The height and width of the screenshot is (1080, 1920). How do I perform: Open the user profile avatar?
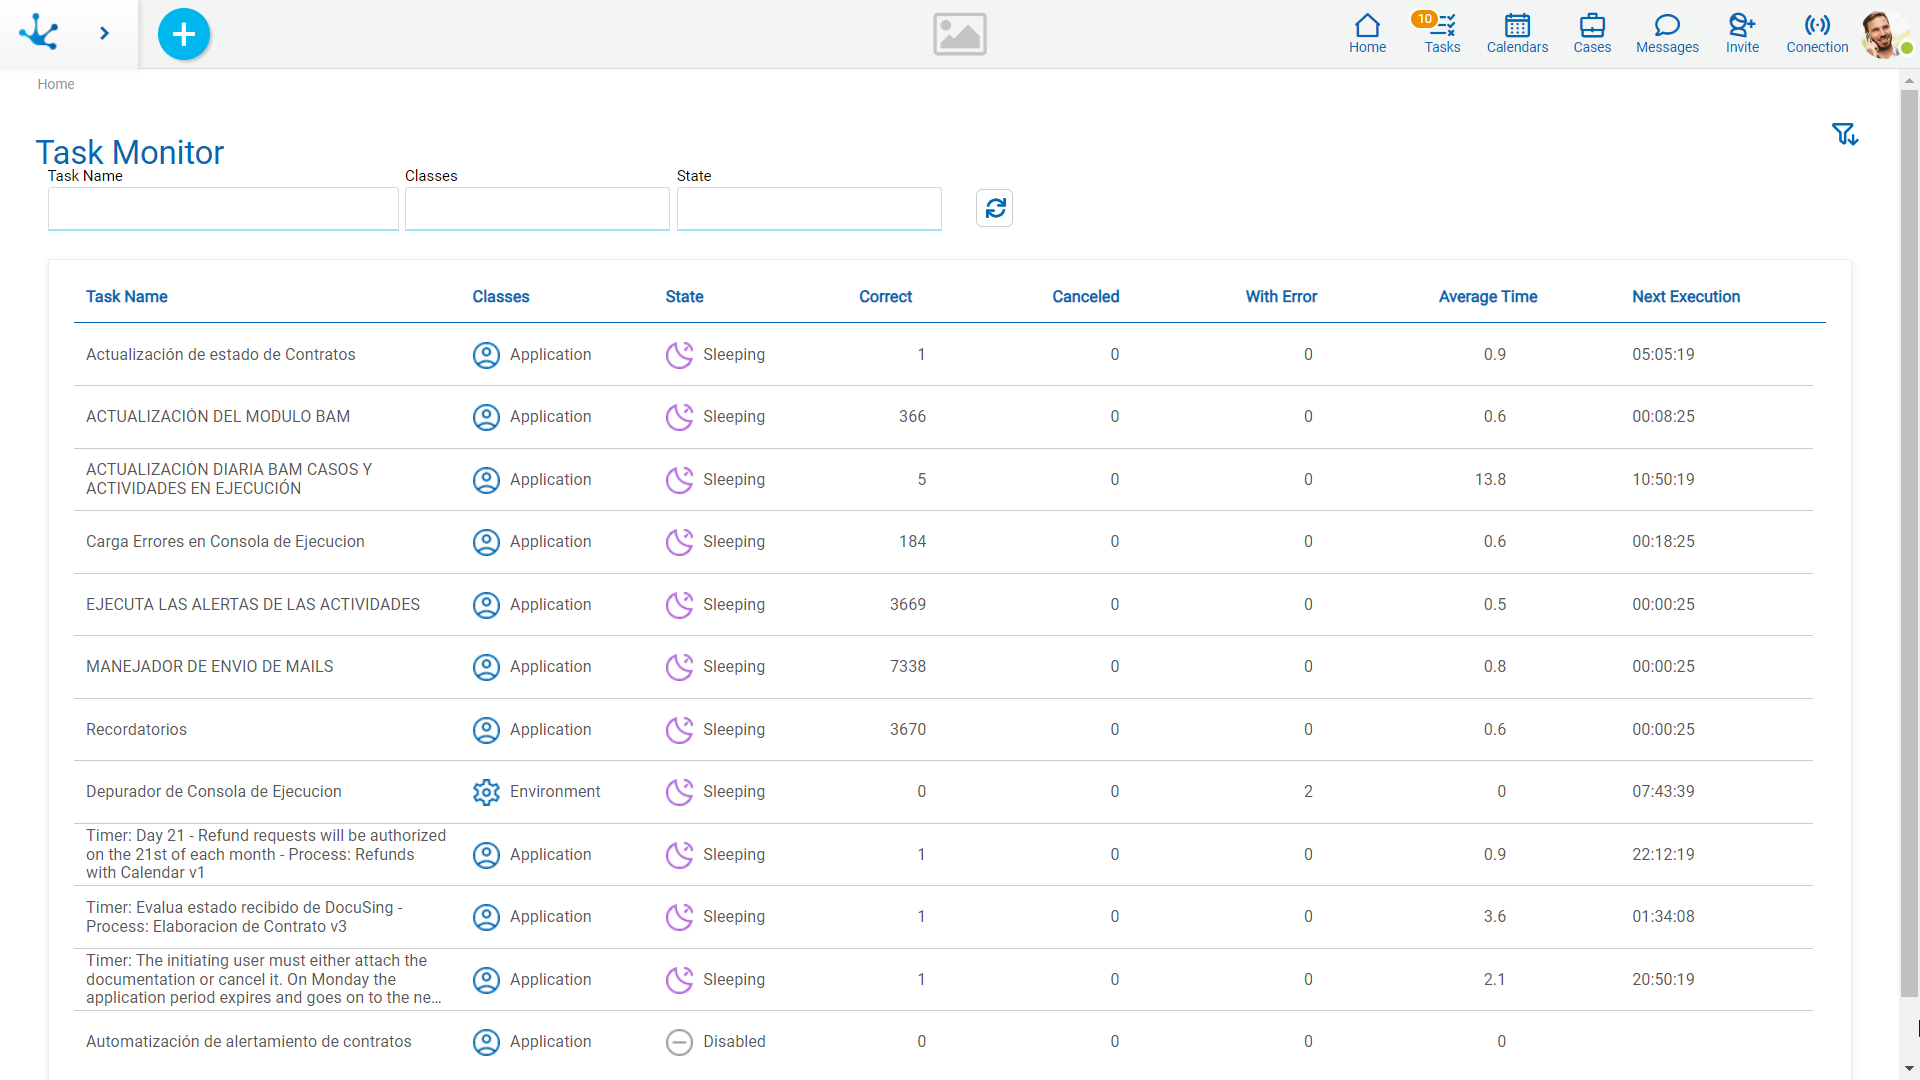(x=1881, y=34)
